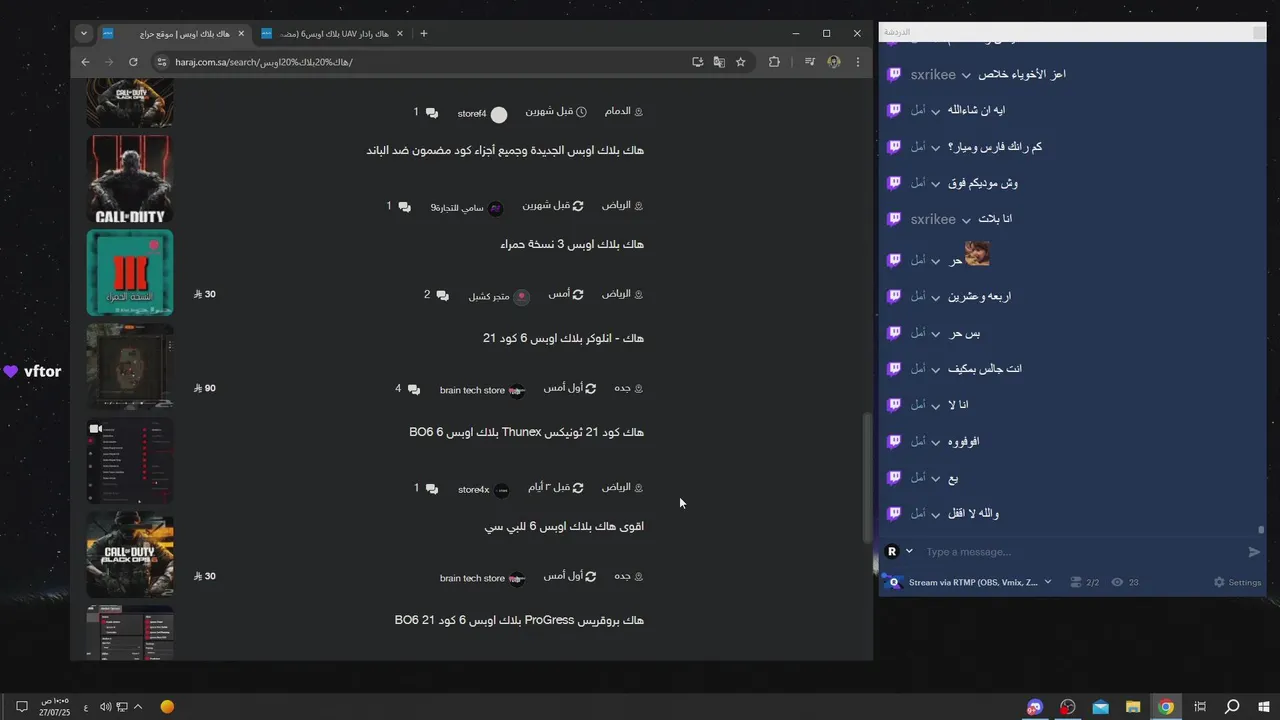Close the 'هاك بلاك اوبس | موقع حراج' tab
The width and height of the screenshot is (1280, 720).
point(241,33)
